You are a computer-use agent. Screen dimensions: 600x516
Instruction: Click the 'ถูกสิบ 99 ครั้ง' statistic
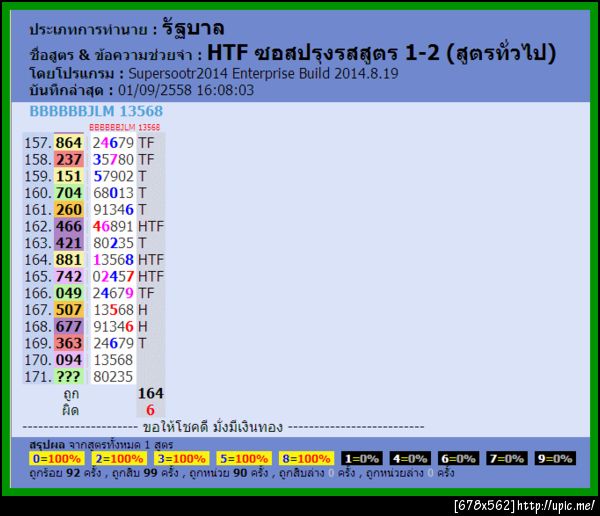(145, 473)
